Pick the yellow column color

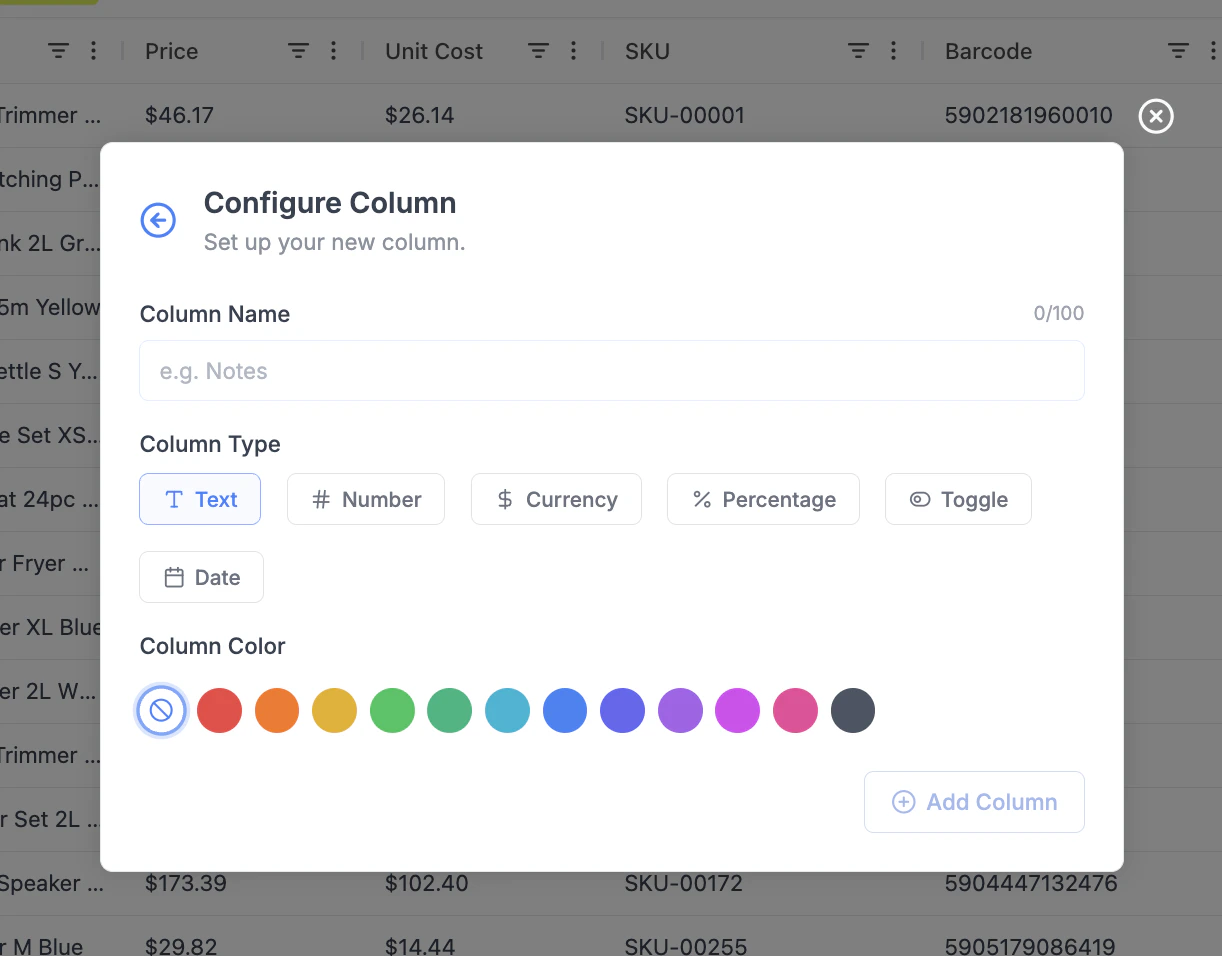335,711
